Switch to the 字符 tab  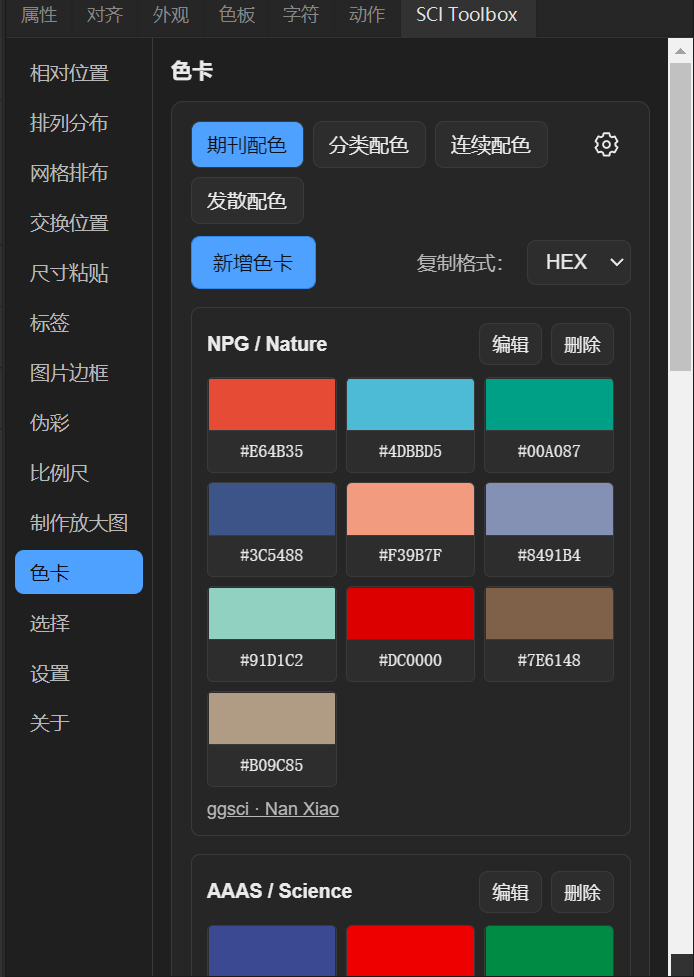click(301, 15)
